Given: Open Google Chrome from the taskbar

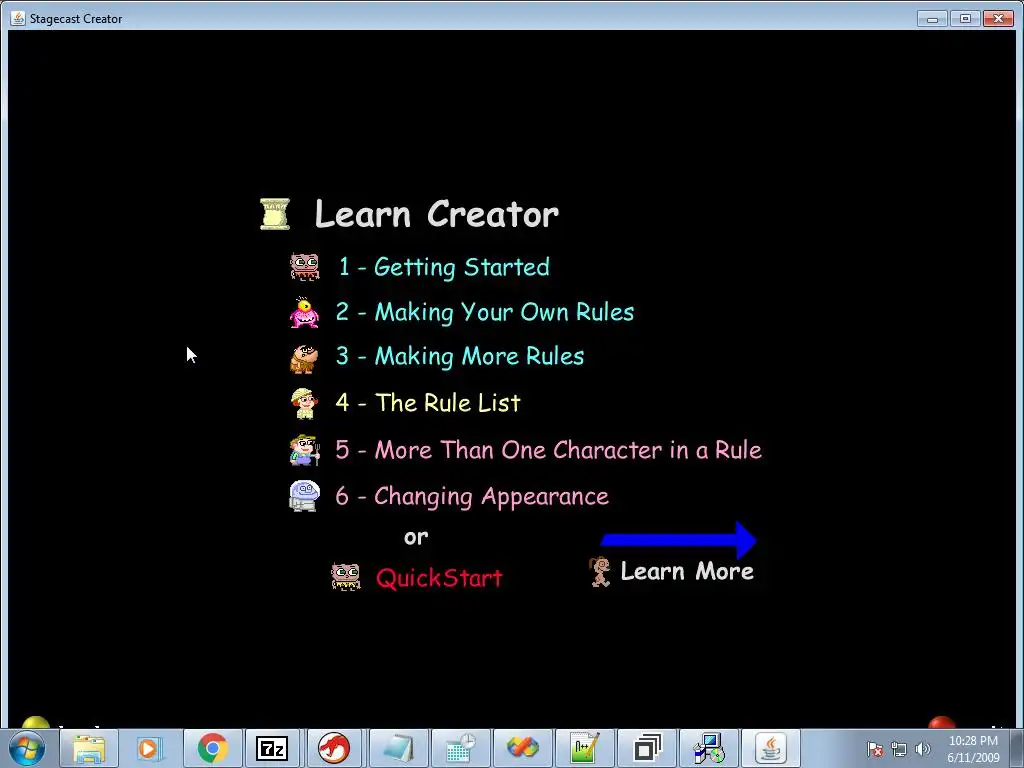Looking at the screenshot, I should (213, 748).
